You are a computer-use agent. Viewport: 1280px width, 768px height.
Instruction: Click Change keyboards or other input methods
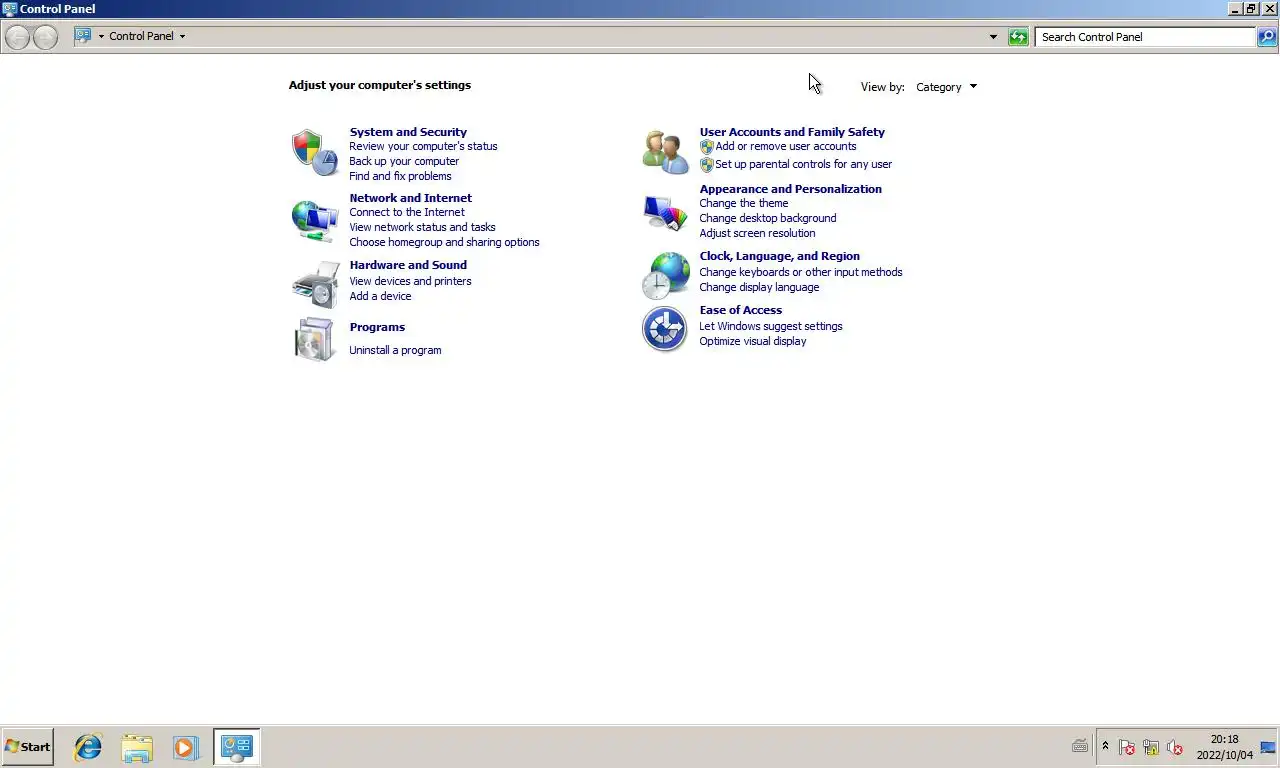click(800, 272)
